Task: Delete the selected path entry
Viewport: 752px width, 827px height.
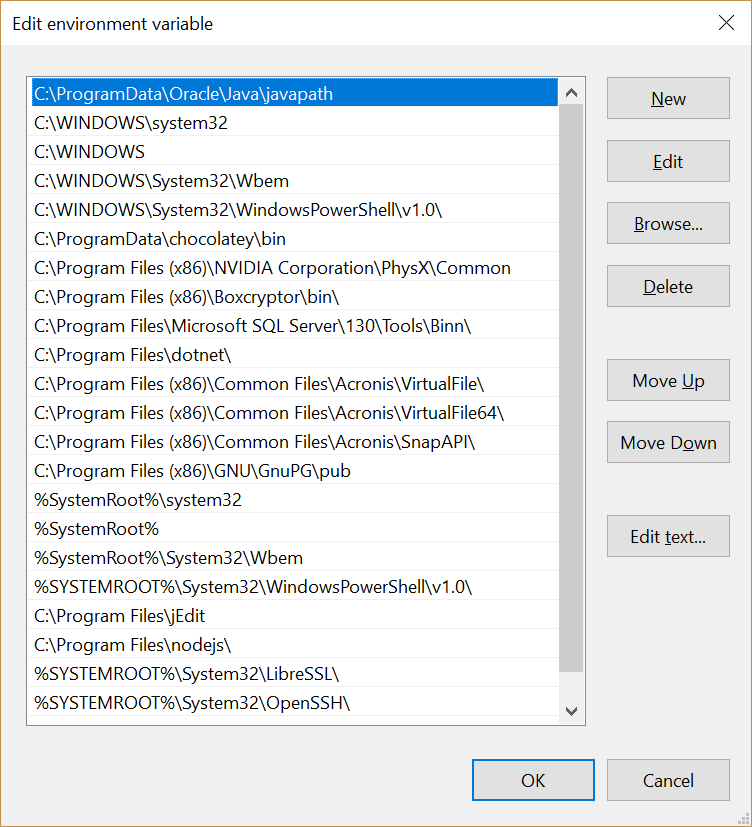Action: [x=668, y=287]
